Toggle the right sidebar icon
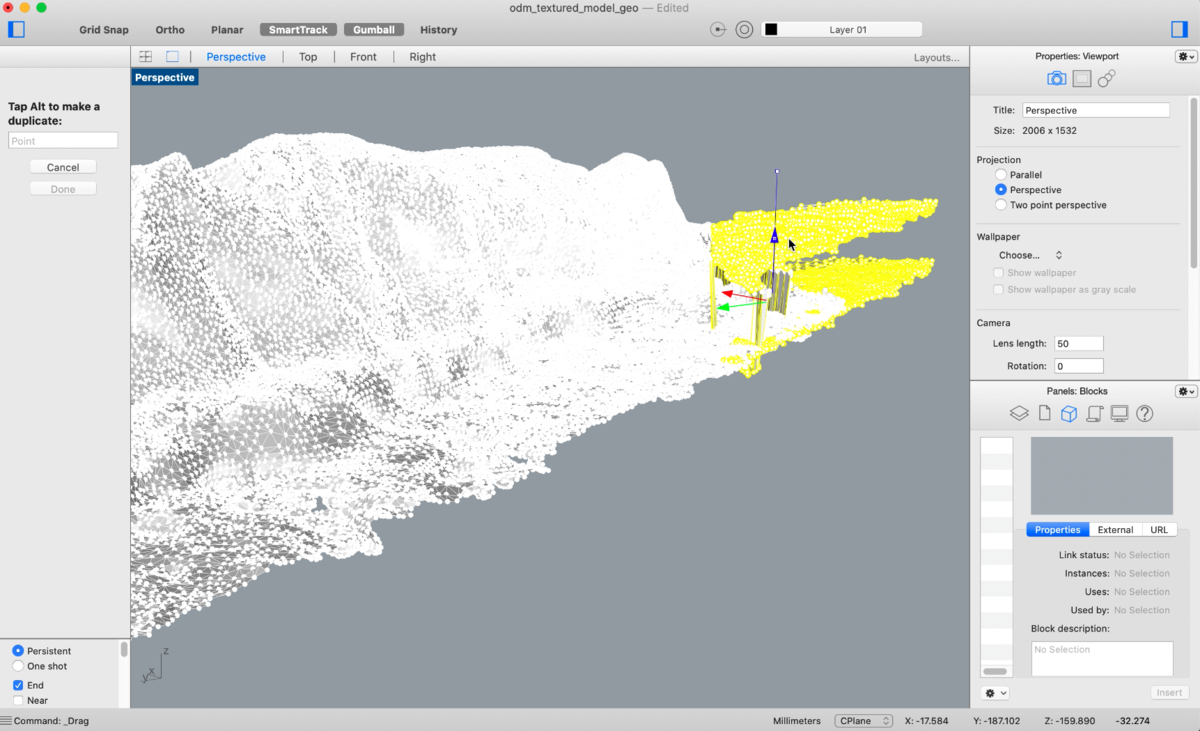This screenshot has height=731, width=1200. 1179,29
